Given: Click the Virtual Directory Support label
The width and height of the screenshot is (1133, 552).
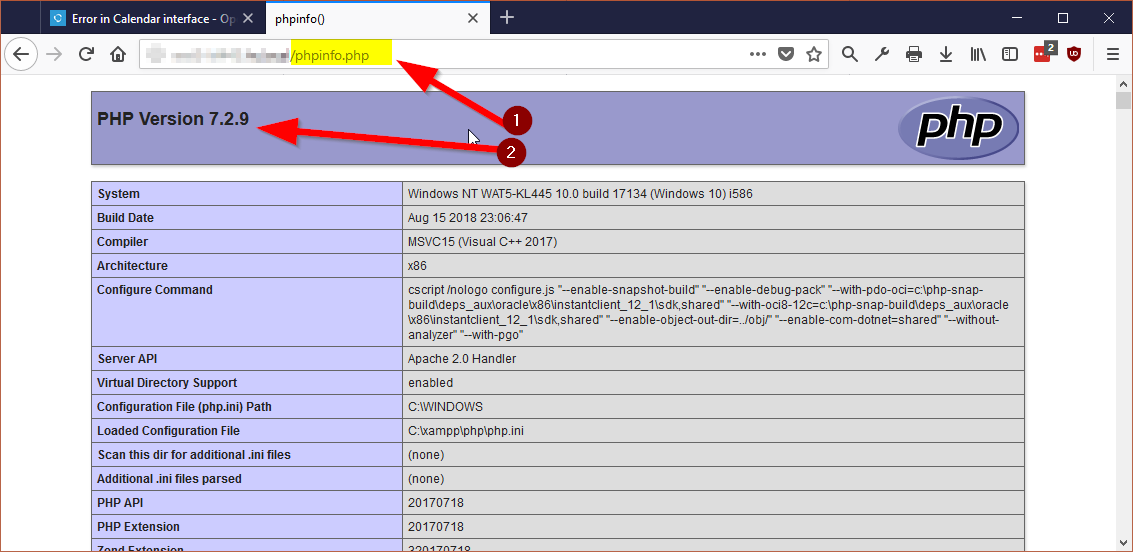Looking at the screenshot, I should pos(167,382).
